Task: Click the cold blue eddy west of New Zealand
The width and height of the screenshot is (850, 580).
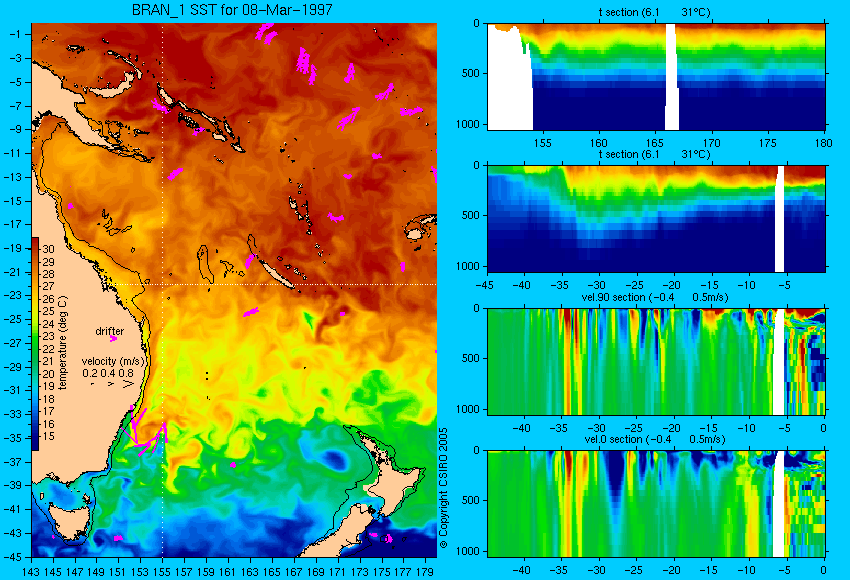Action: (336, 460)
